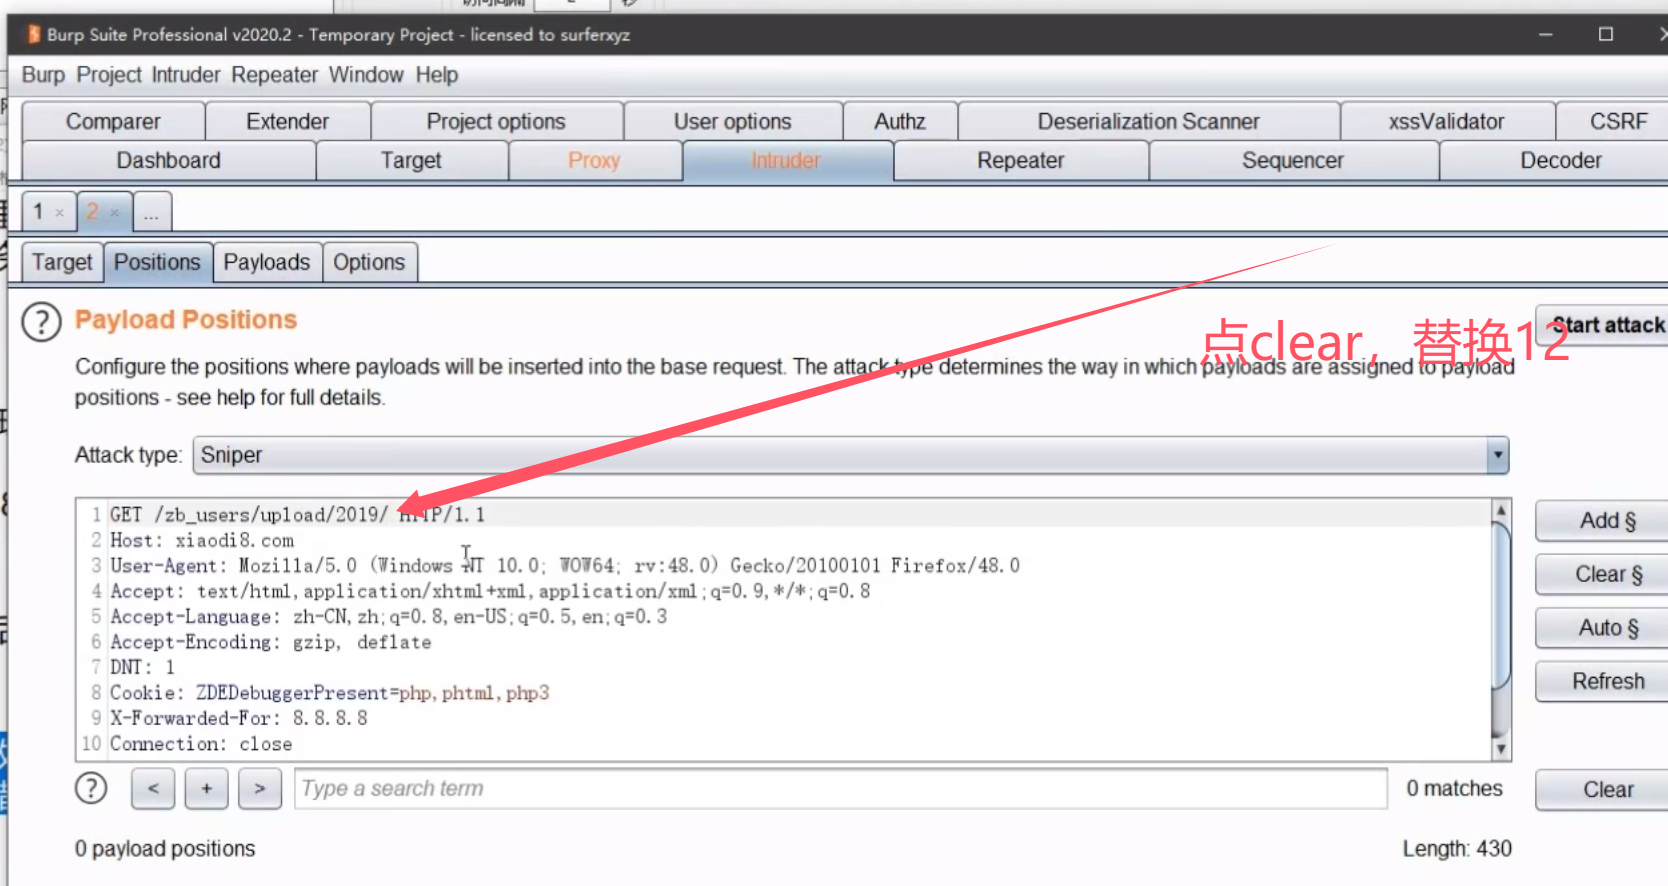Viewport: 1668px width, 886px height.
Task: Open the Burp menu
Action: [x=43, y=75]
